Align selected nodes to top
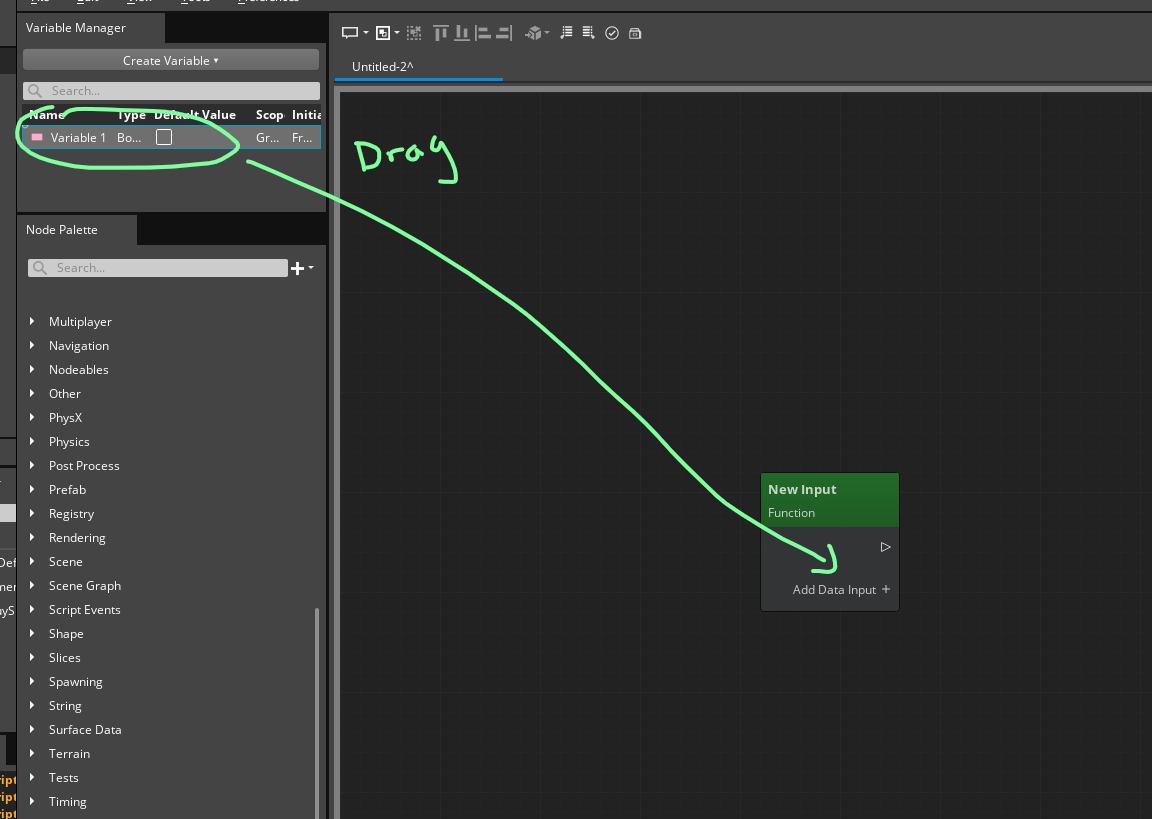The height and width of the screenshot is (819, 1152). (x=440, y=32)
